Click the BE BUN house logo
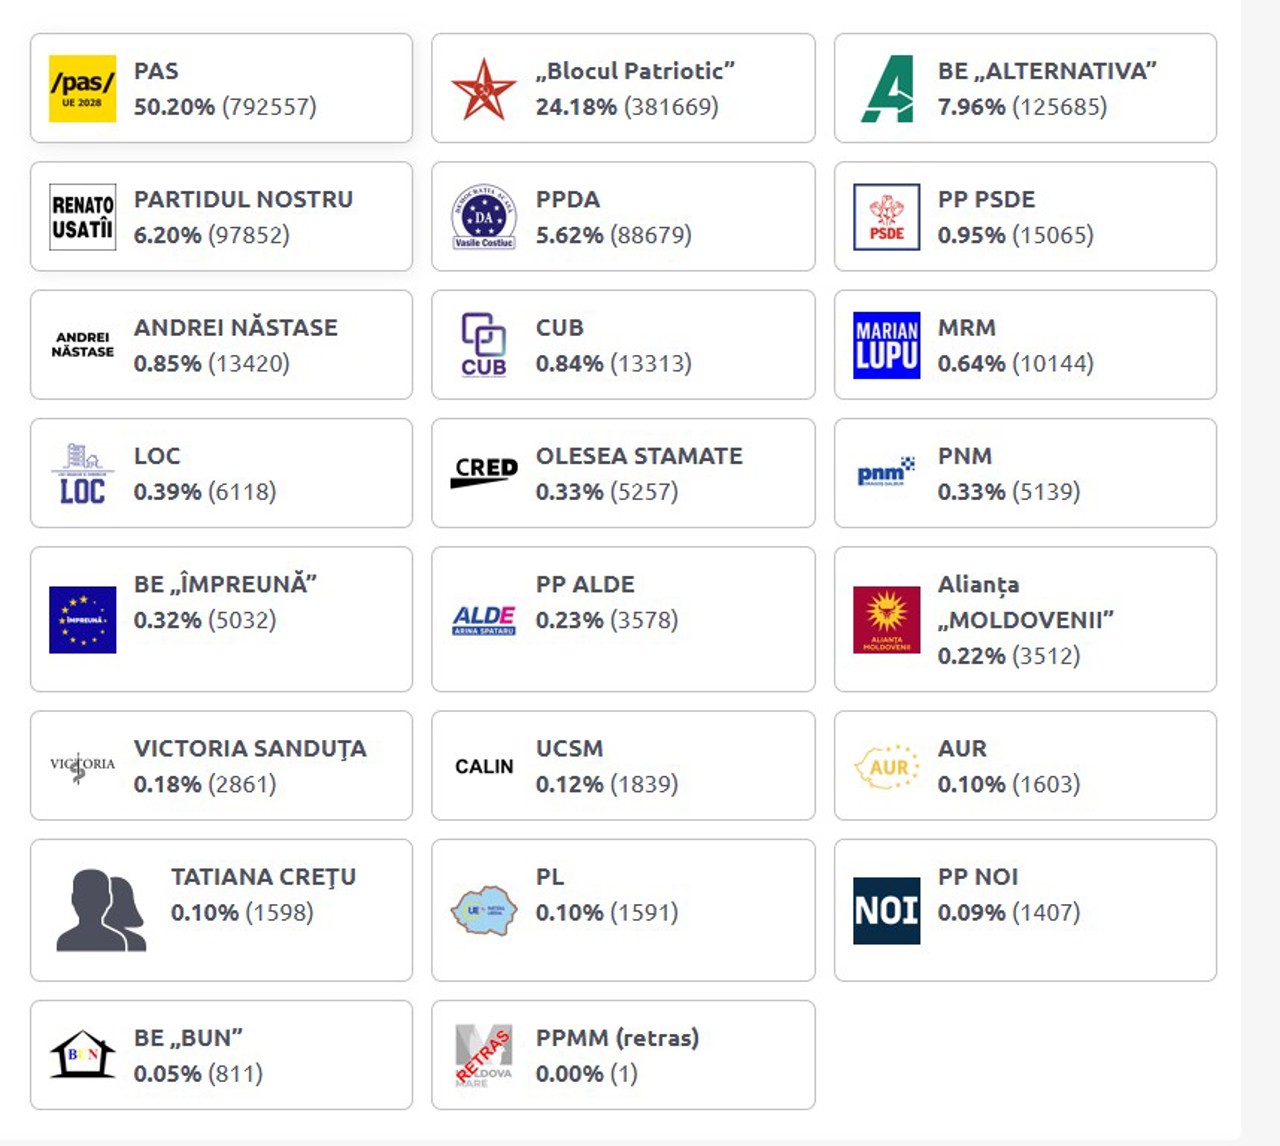This screenshot has height=1146, width=1280. (x=82, y=1055)
